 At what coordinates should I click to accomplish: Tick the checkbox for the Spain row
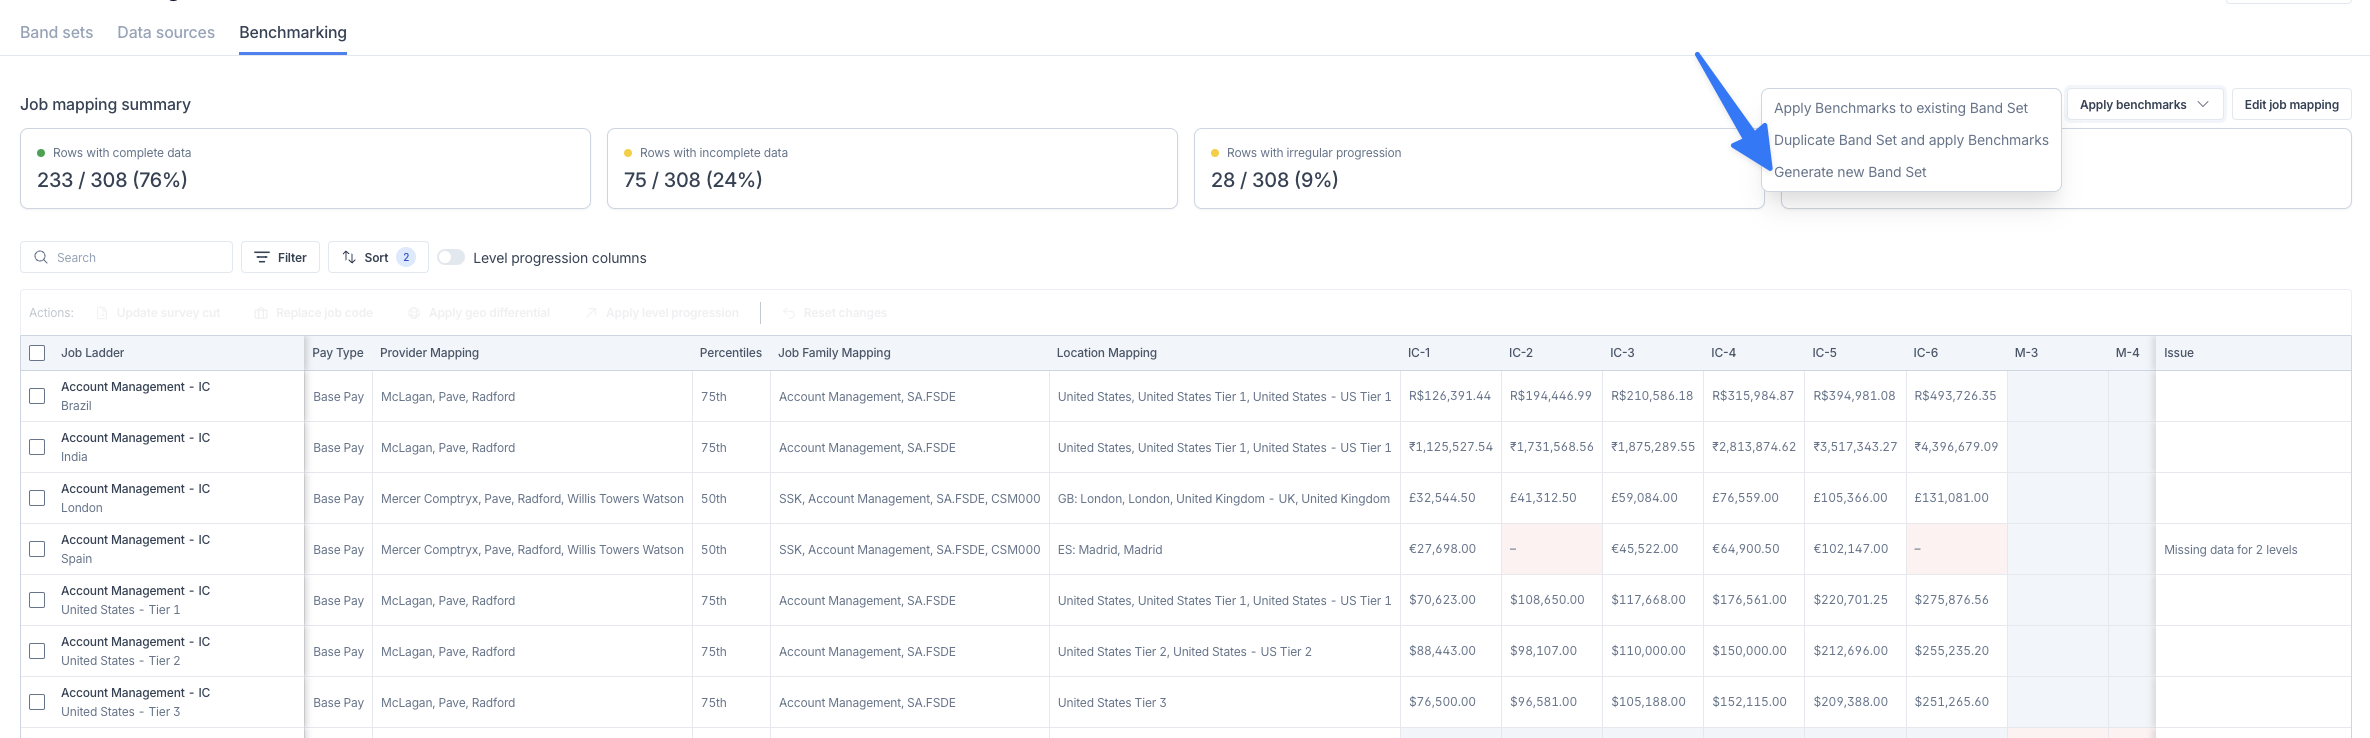point(37,549)
